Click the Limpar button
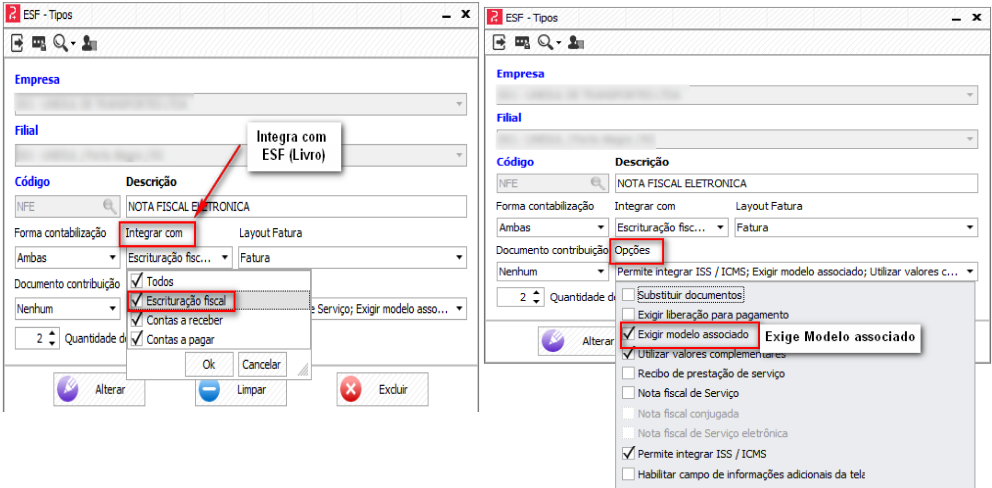Screen dimensions: 992x488 (240, 389)
